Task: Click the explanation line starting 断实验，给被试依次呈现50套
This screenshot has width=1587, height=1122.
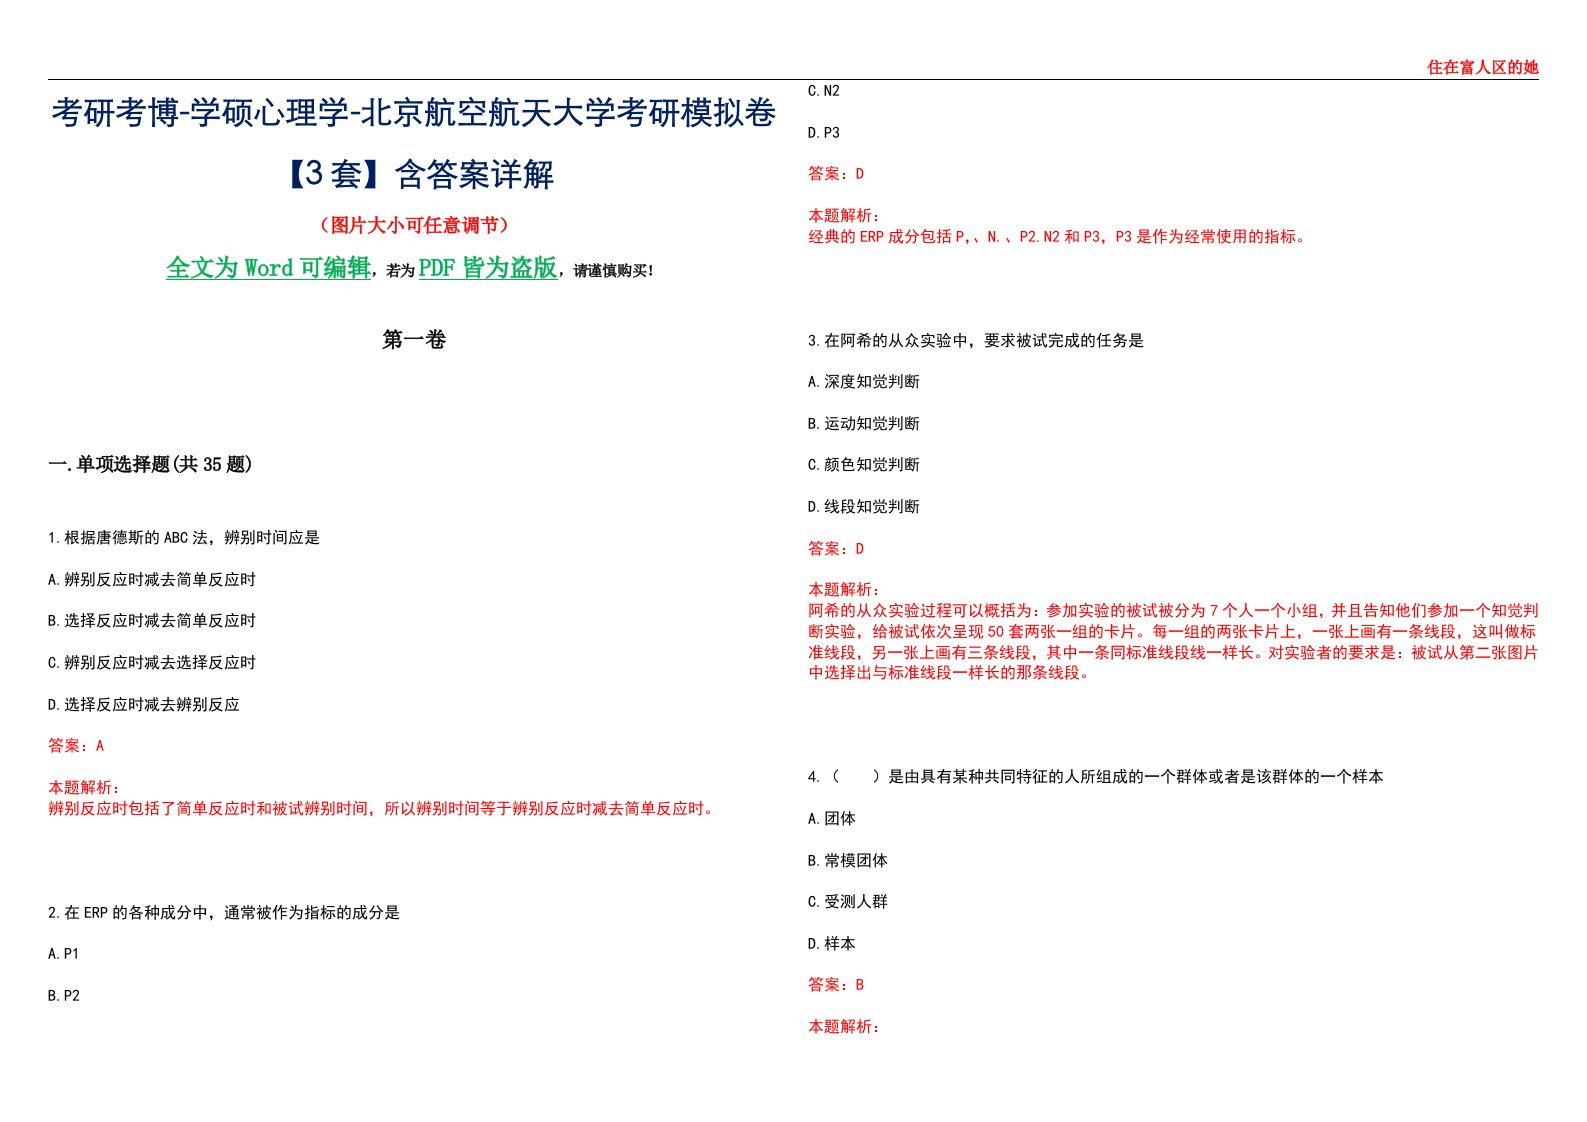Action: [1172, 632]
